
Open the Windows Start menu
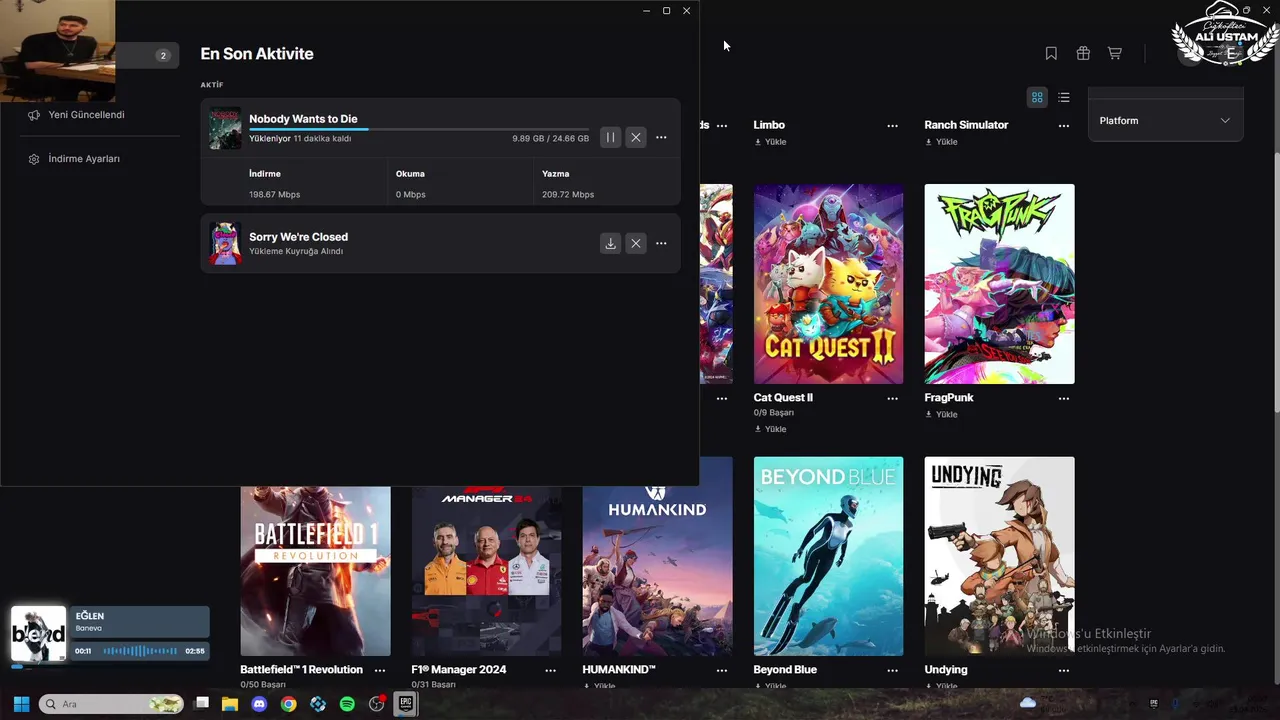21,704
